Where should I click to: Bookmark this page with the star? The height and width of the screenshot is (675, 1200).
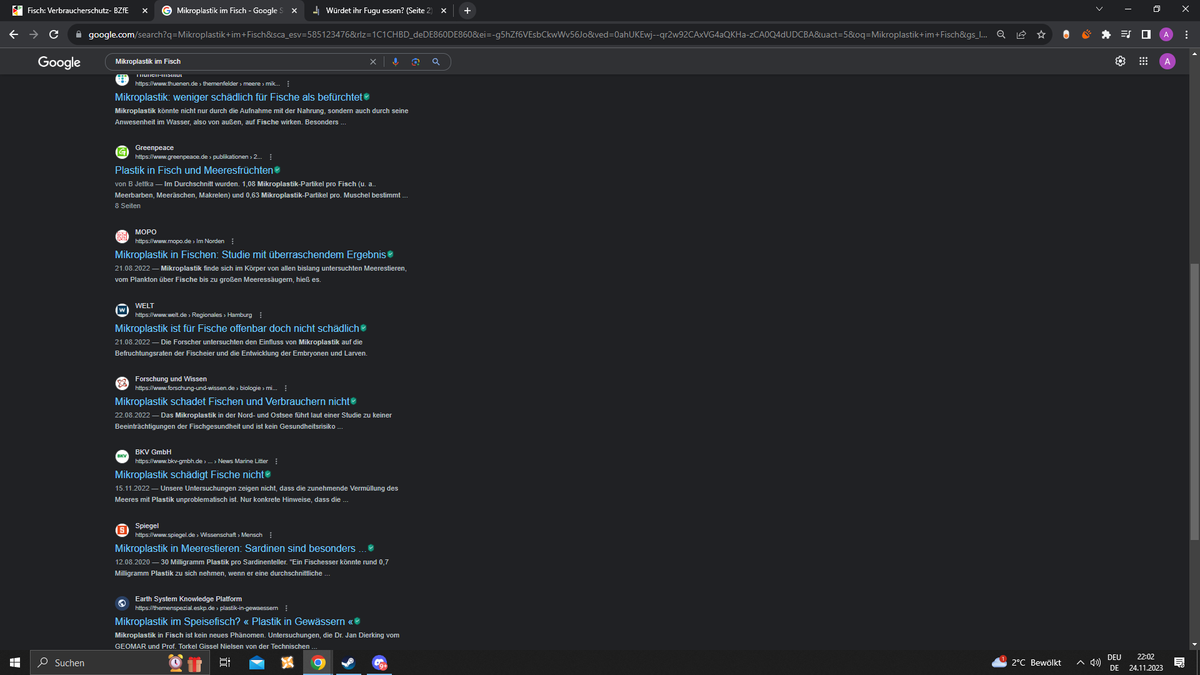[1042, 34]
